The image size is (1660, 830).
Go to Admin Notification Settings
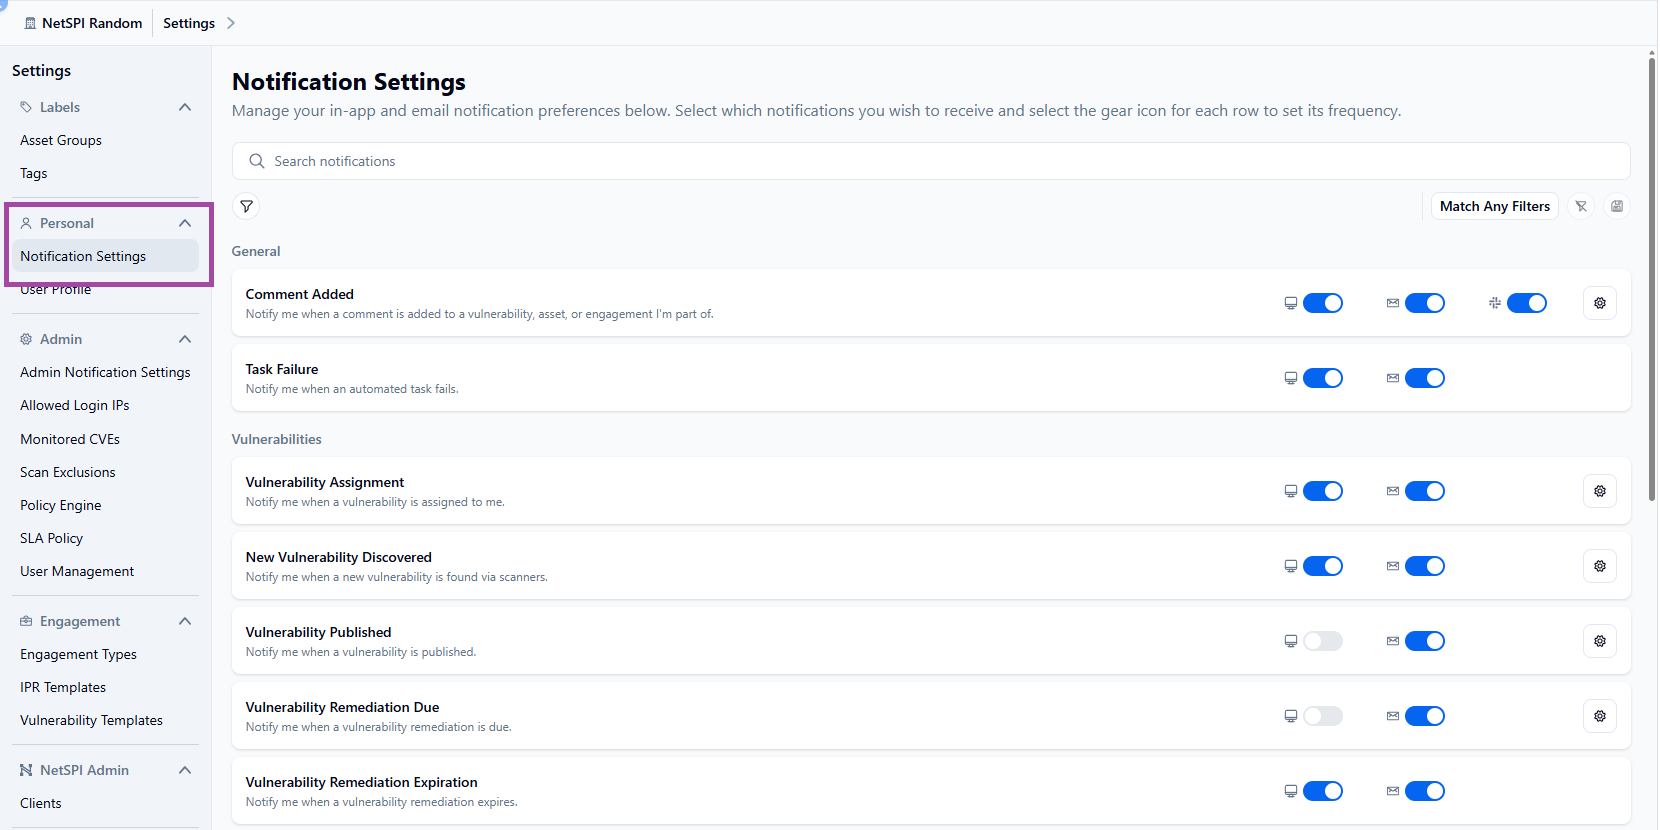(x=105, y=372)
